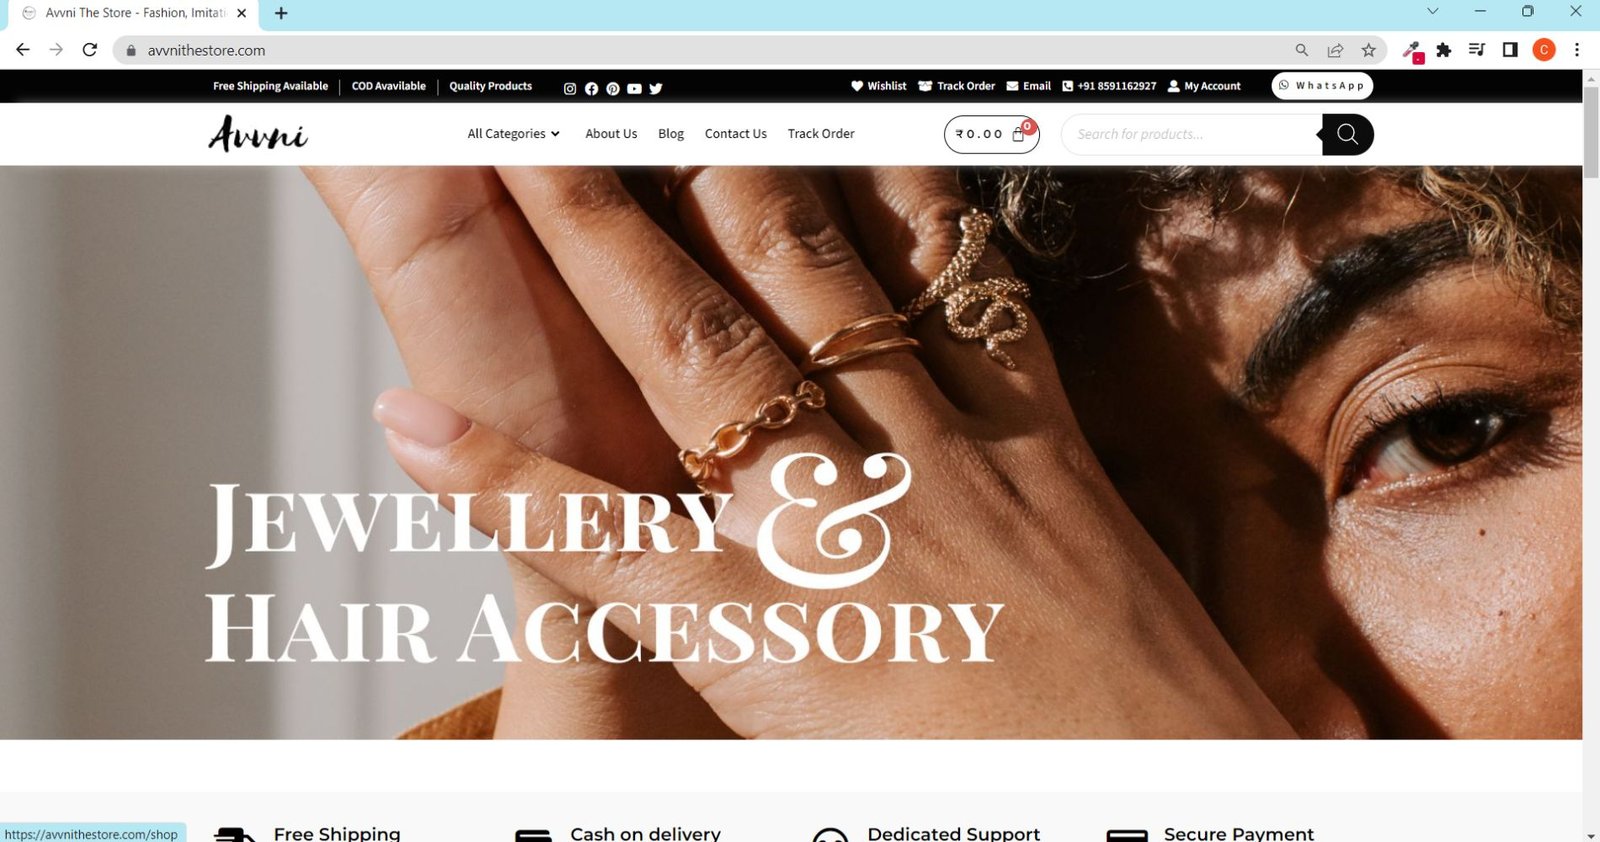Expand the tab search chevron

pyautogui.click(x=1432, y=12)
